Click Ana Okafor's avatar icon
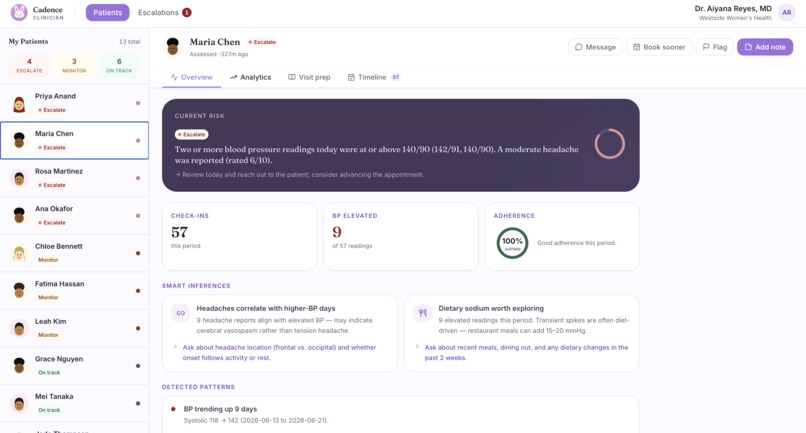Image resolution: width=806 pixels, height=433 pixels. coord(19,215)
